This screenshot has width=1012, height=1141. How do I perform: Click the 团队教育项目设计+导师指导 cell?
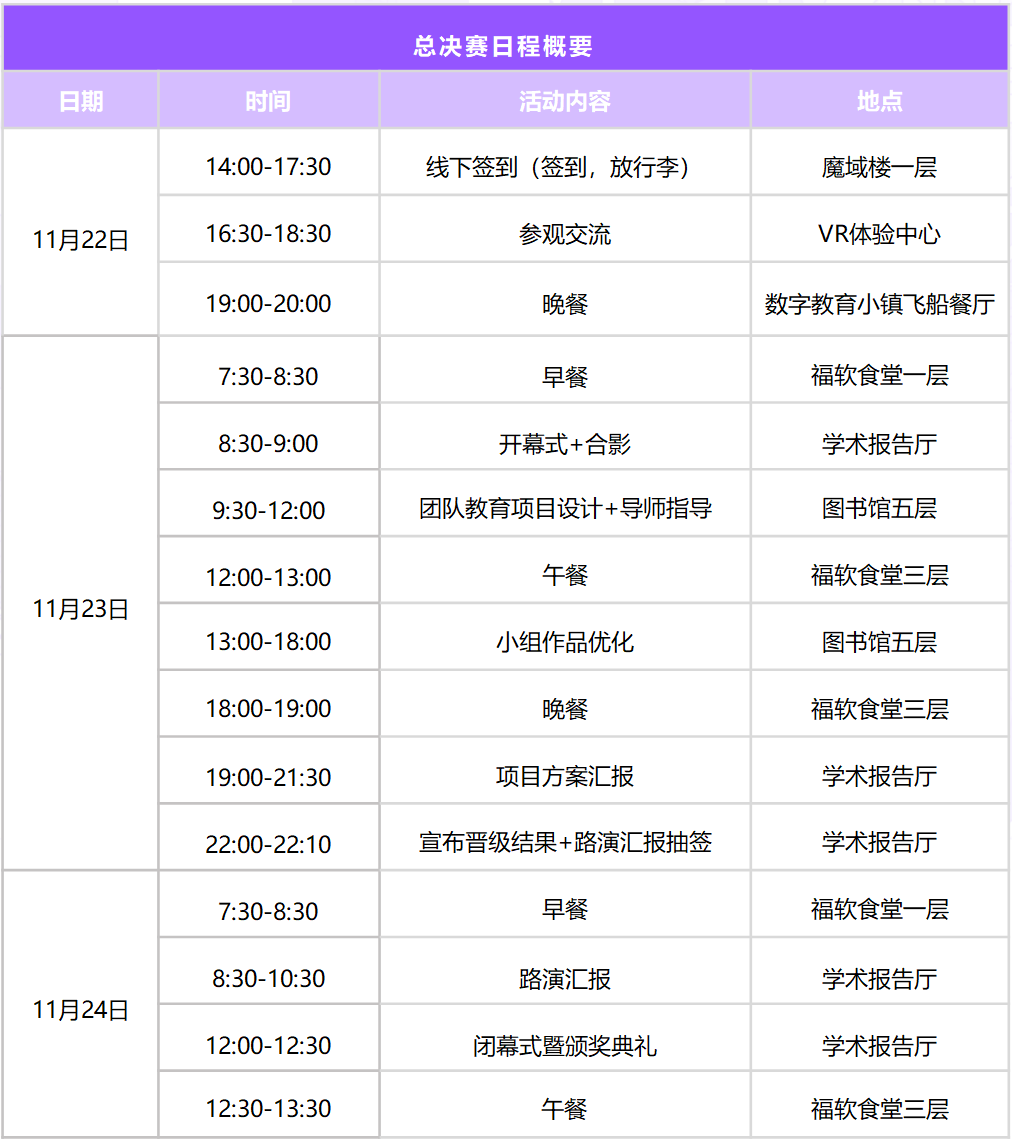tap(565, 509)
